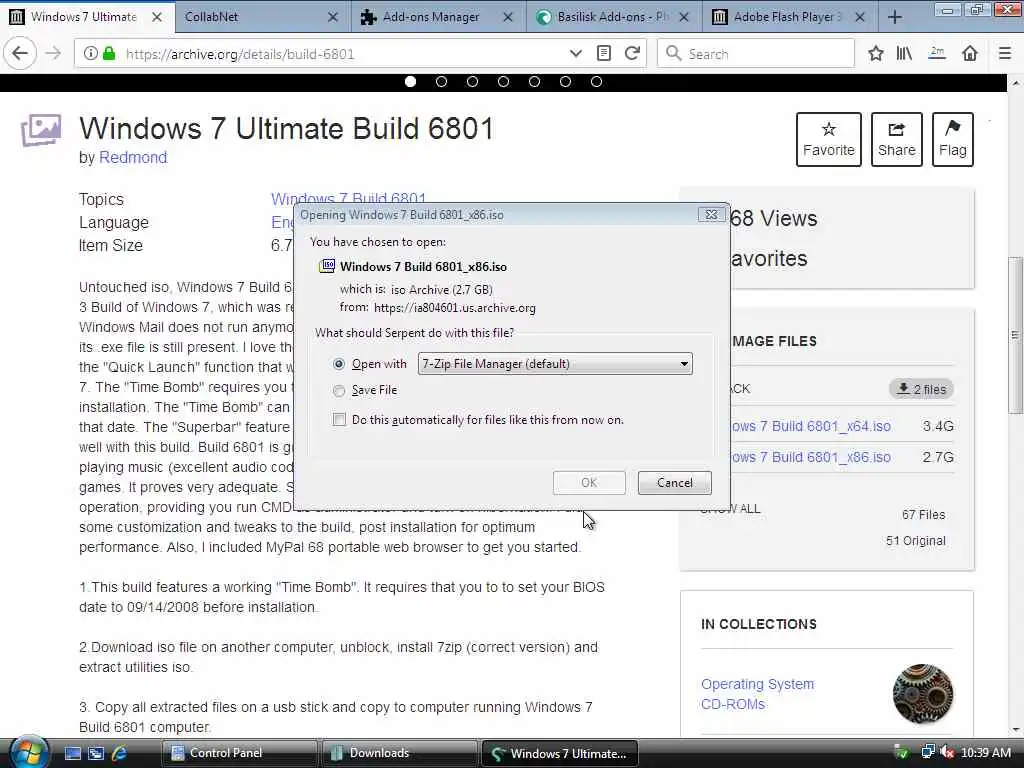This screenshot has width=1024, height=768.
Task: Click the Windows 7 Build 6801 topic link
Action: 348,199
